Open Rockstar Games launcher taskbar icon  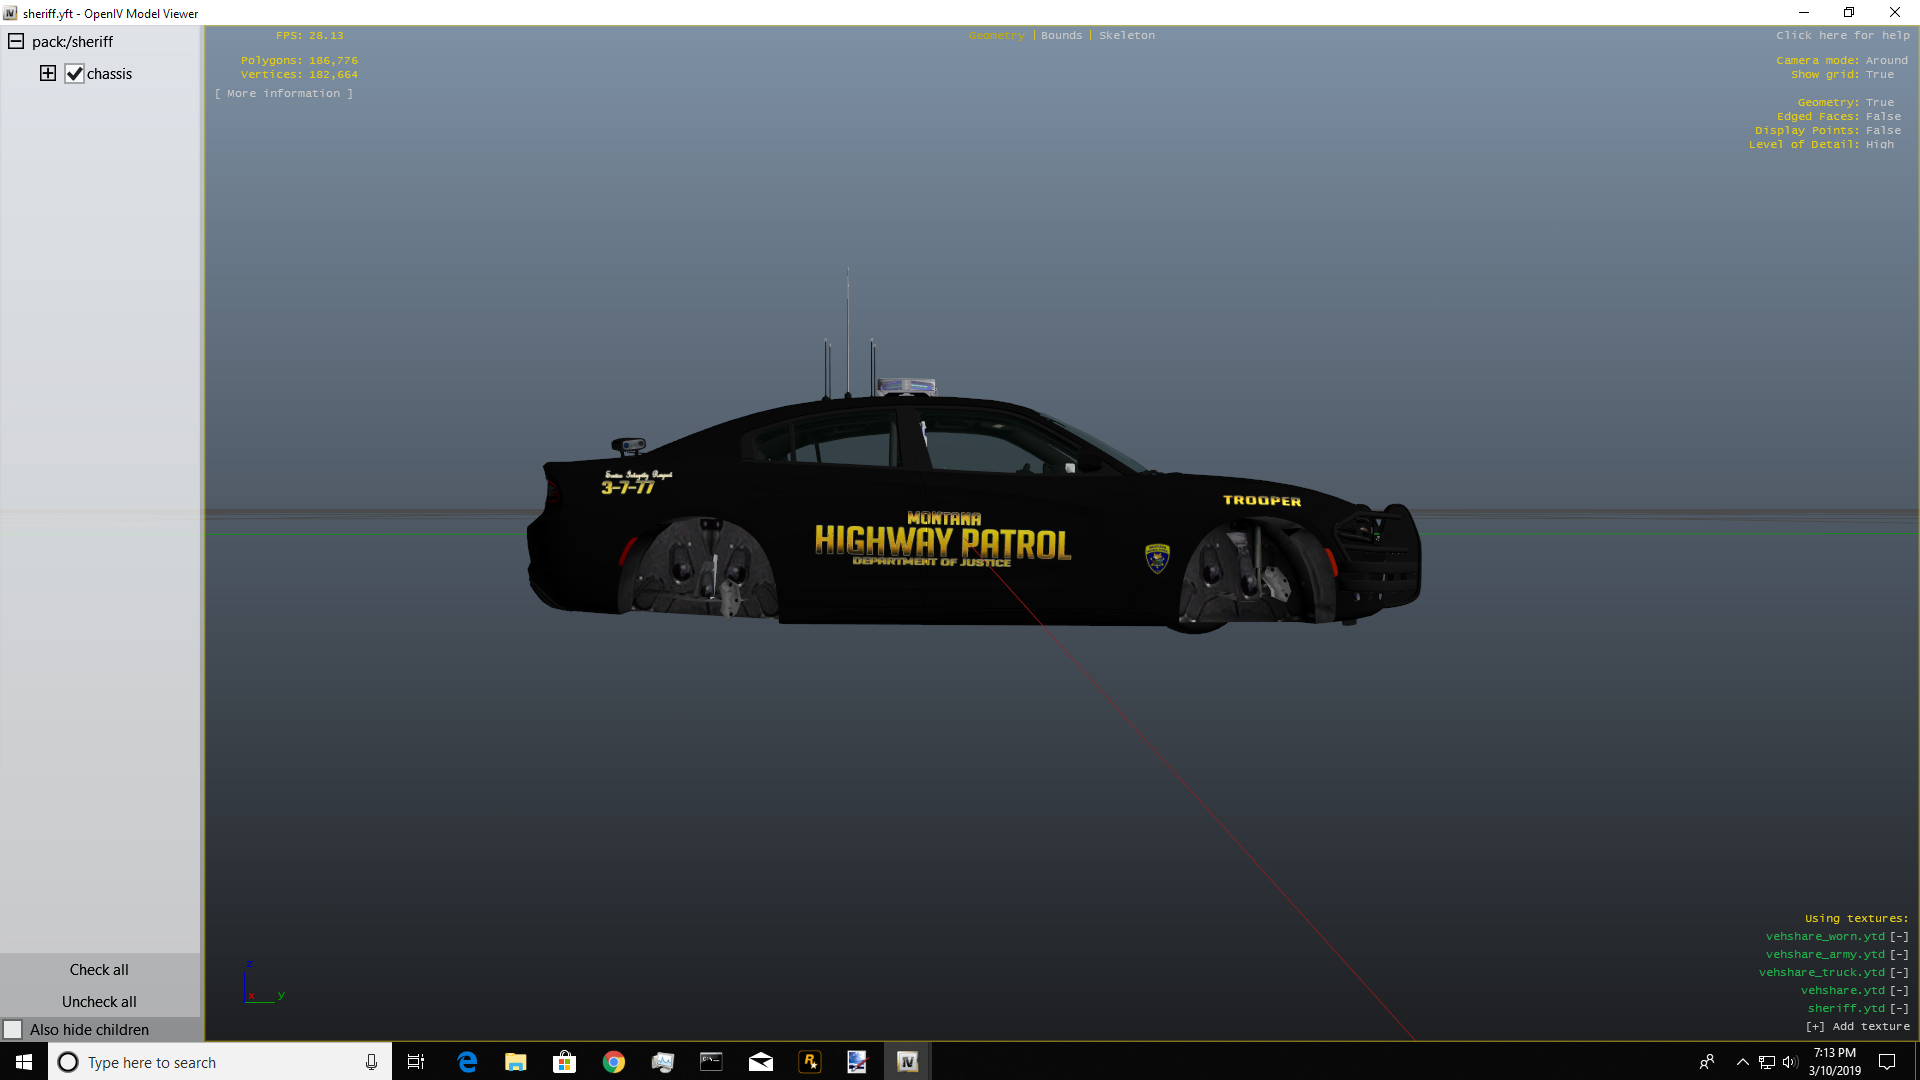809,1062
